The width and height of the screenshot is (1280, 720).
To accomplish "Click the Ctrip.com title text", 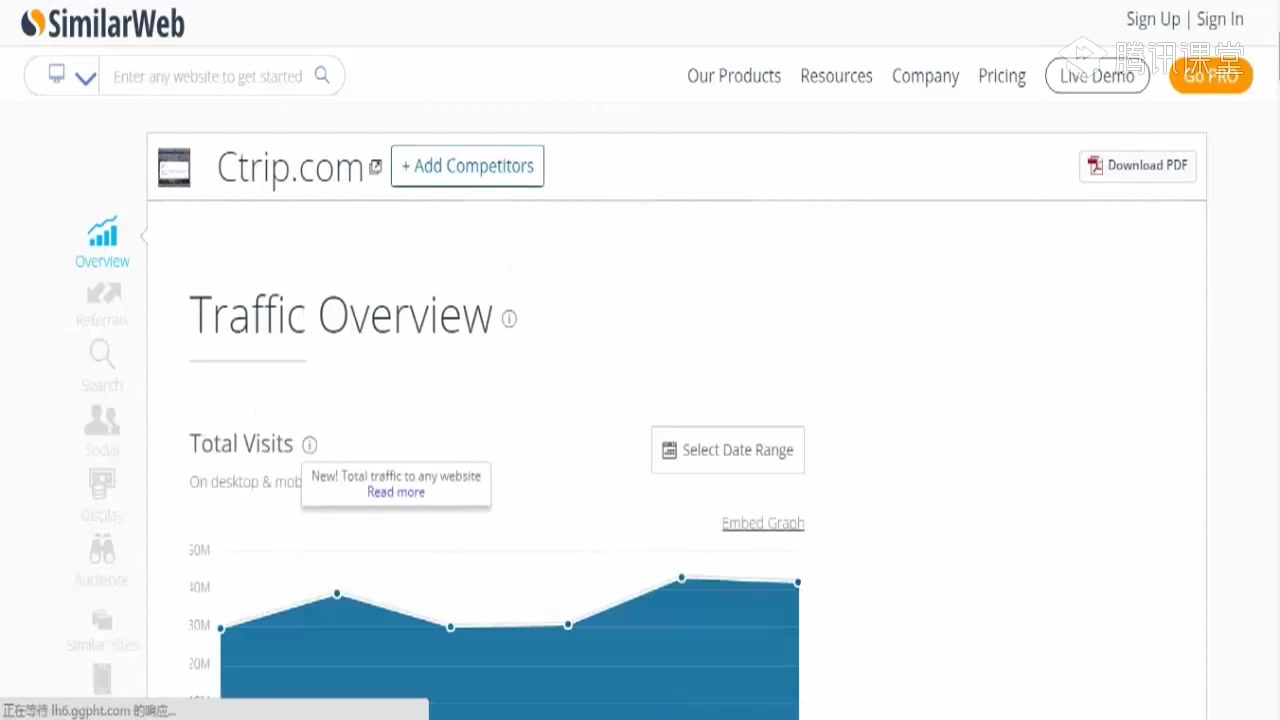I will click(x=290, y=168).
